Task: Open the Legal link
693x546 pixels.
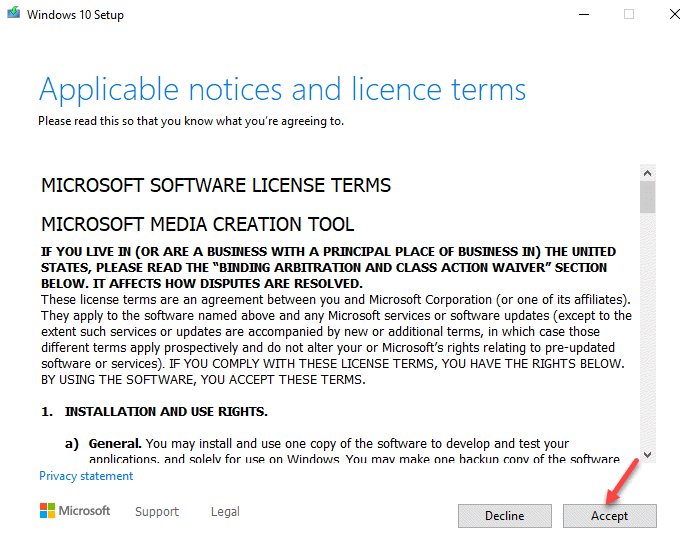Action: pos(225,512)
